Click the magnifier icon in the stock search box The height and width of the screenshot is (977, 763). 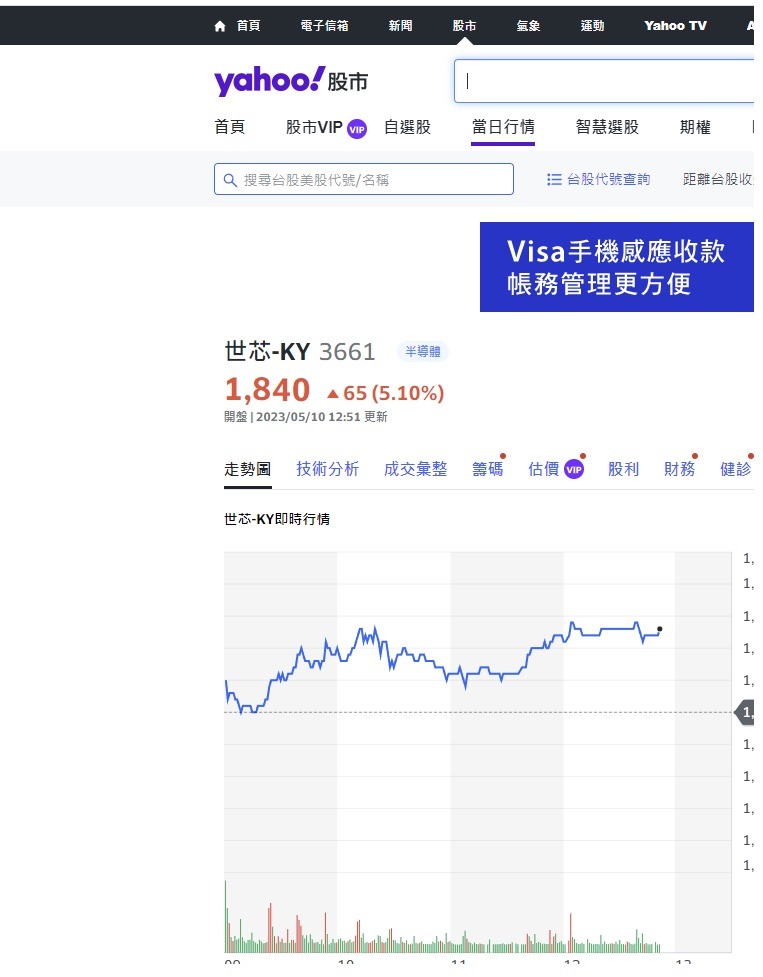point(230,179)
